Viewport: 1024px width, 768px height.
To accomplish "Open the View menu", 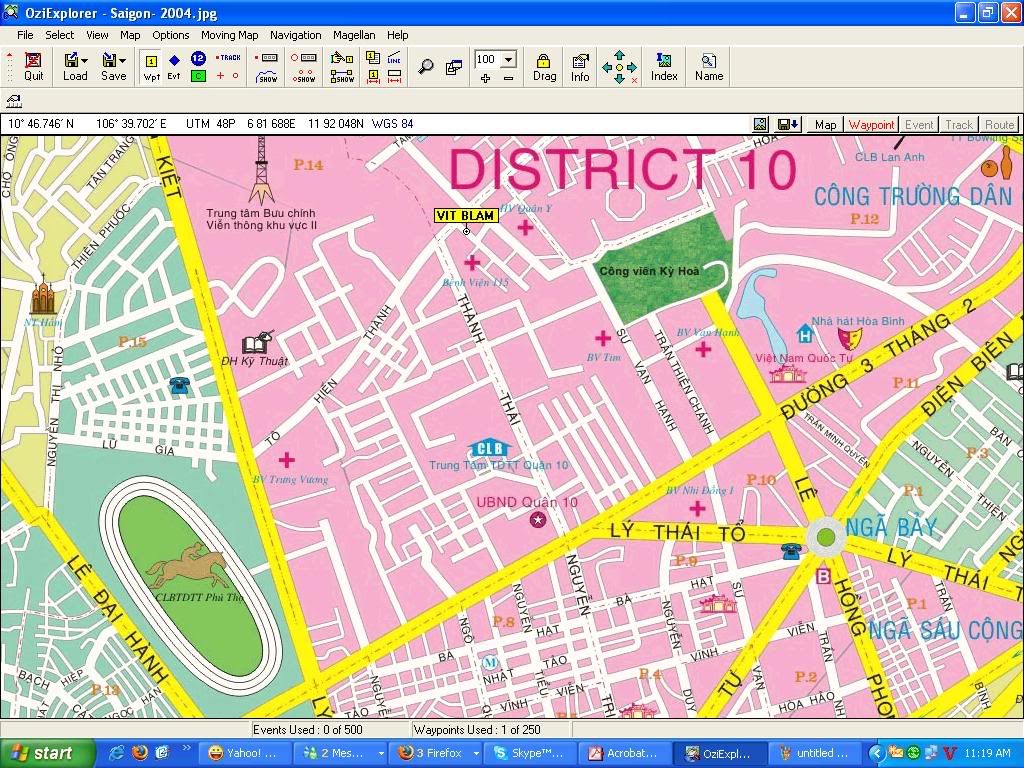I will coord(97,35).
